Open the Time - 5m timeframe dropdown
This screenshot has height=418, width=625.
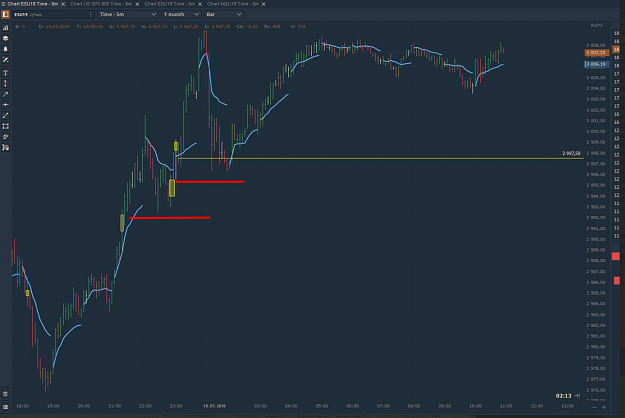pyautogui.click(x=128, y=14)
